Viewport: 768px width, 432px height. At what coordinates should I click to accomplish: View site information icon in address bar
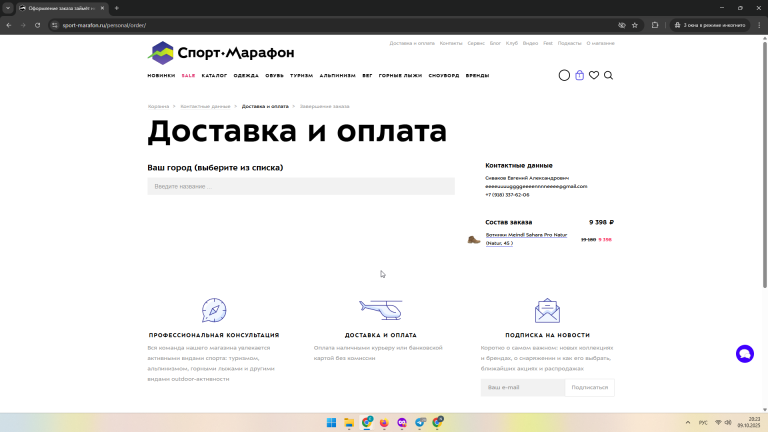click(55, 25)
